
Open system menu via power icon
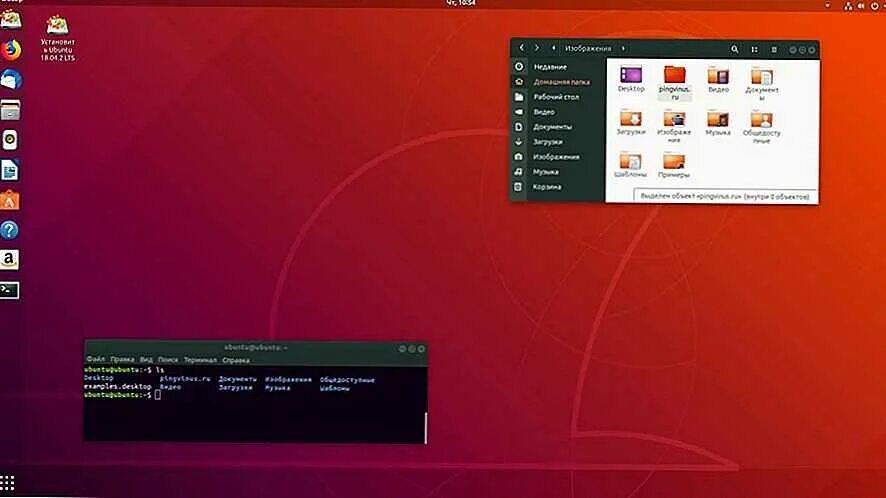[x=874, y=5]
